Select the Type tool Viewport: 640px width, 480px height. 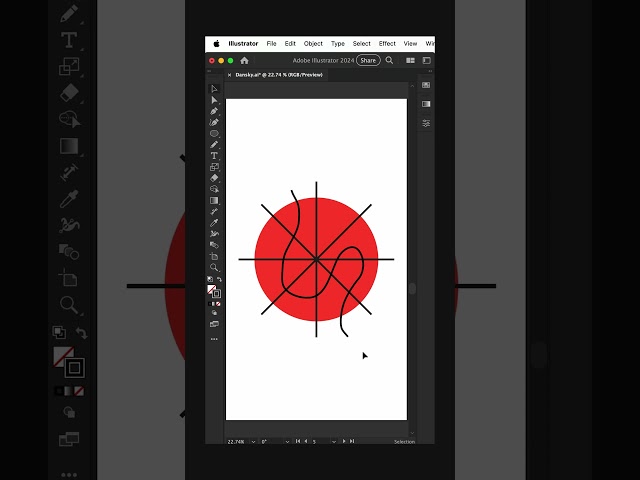214,156
